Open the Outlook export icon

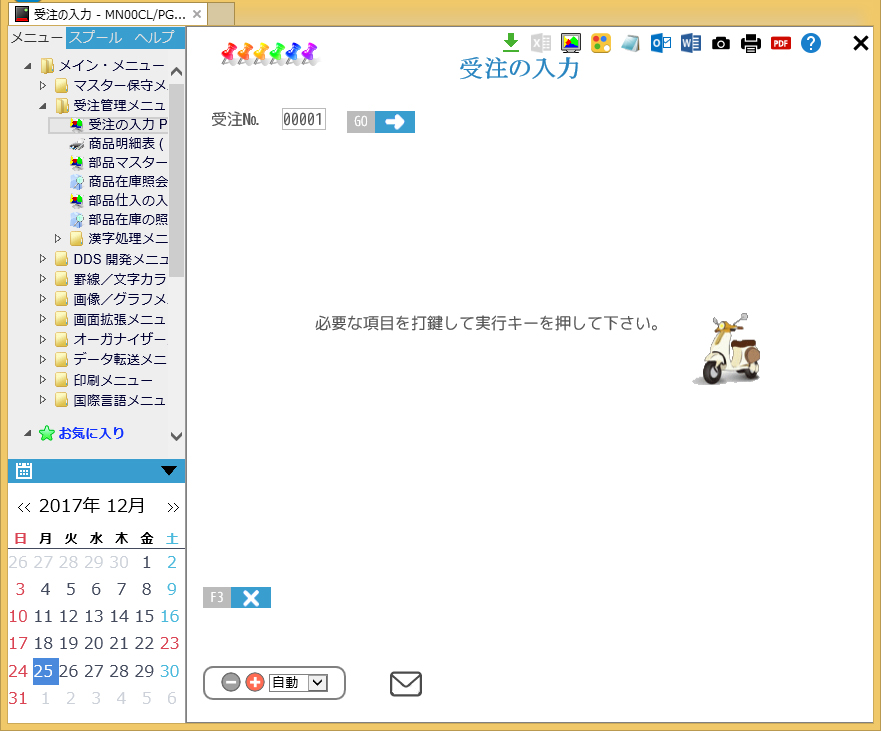tap(660, 43)
